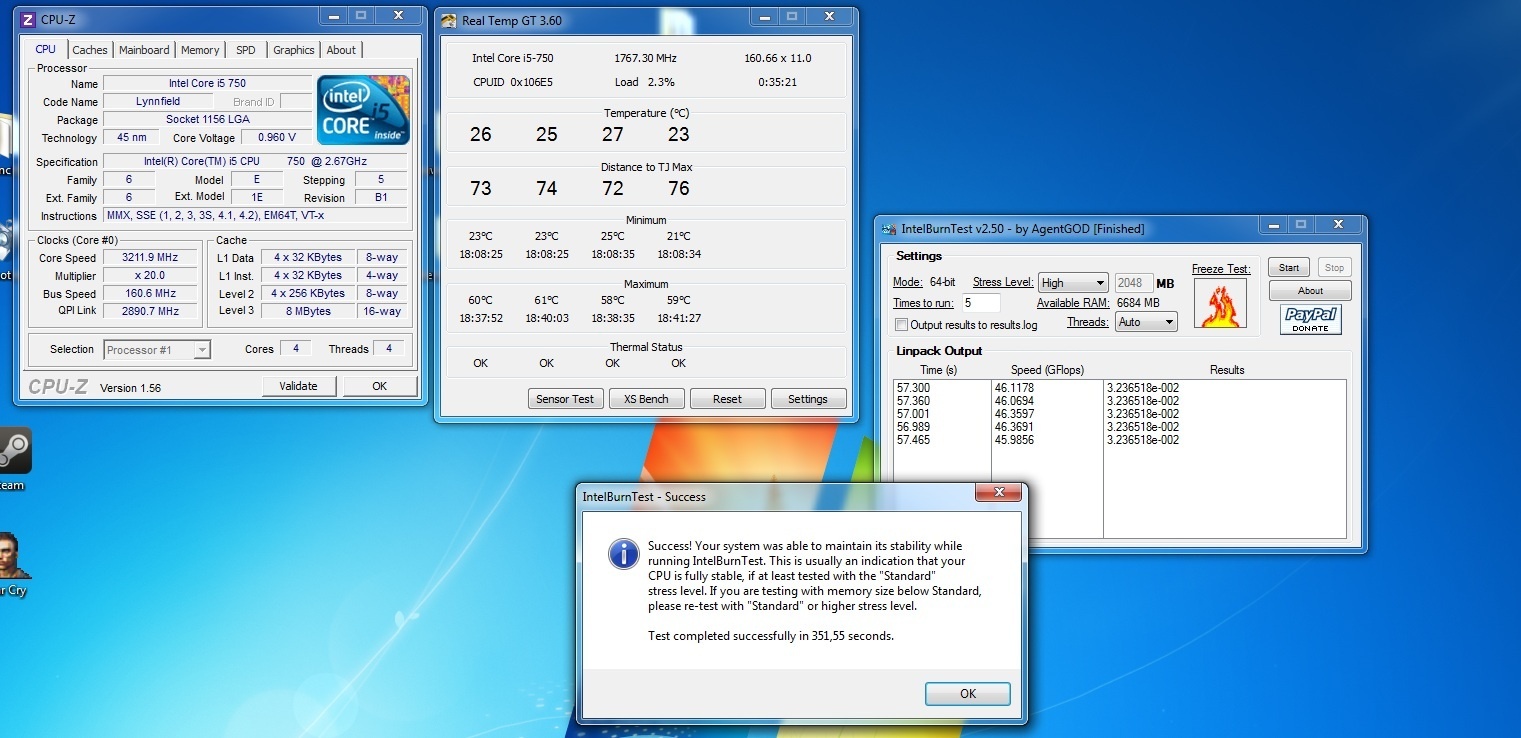Open the Memory tab in CPU-Z
The height and width of the screenshot is (738, 1521).
point(200,50)
